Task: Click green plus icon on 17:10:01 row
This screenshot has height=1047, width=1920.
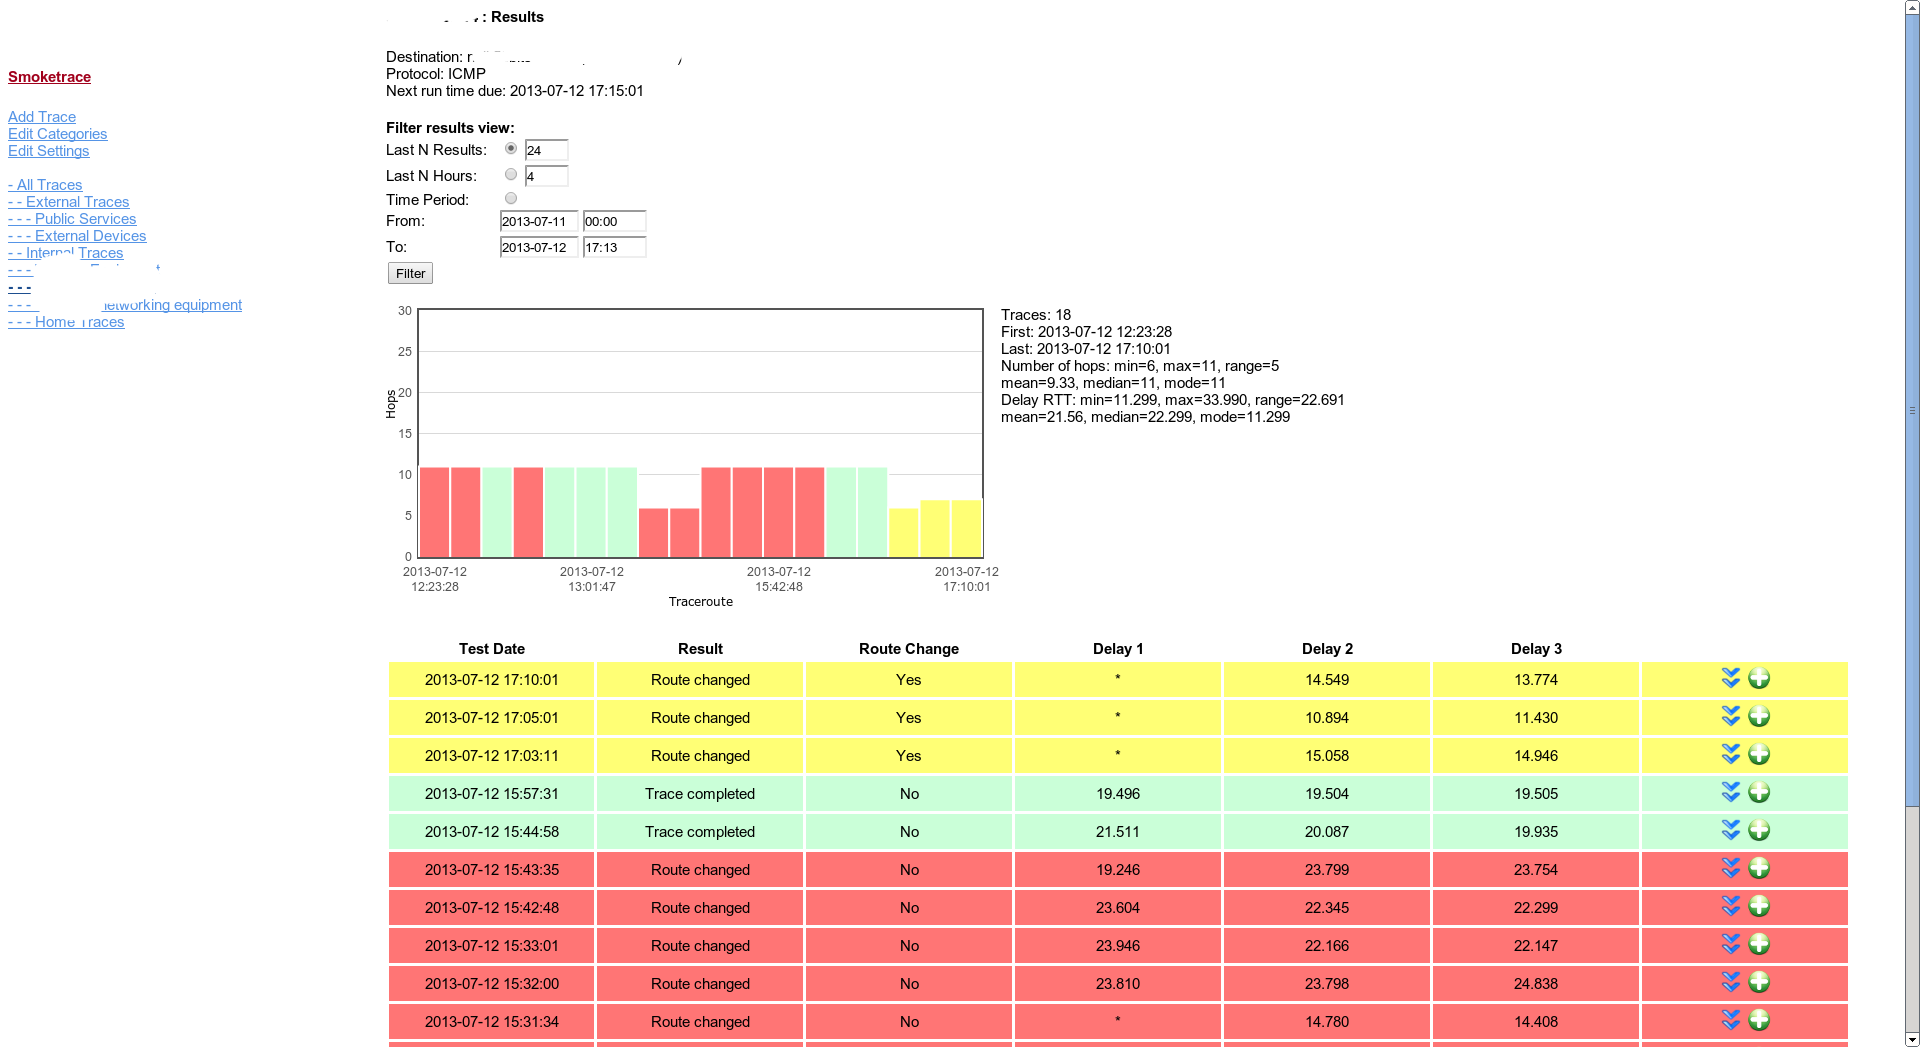Action: click(x=1759, y=679)
